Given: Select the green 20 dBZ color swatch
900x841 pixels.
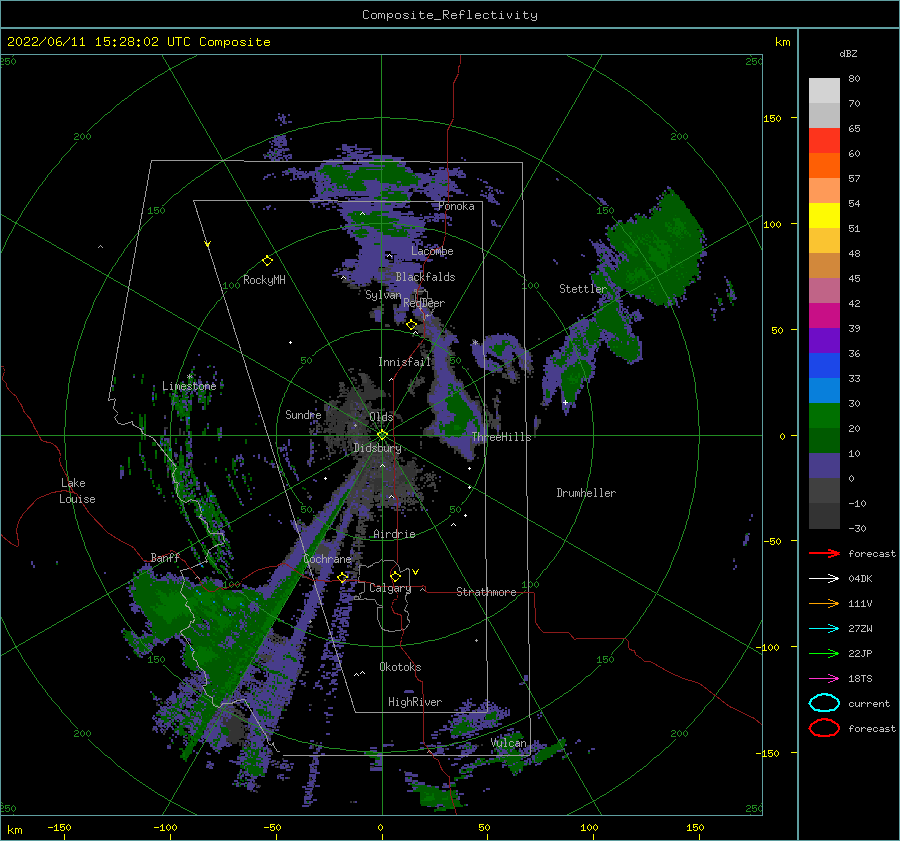Looking at the screenshot, I should (824, 416).
